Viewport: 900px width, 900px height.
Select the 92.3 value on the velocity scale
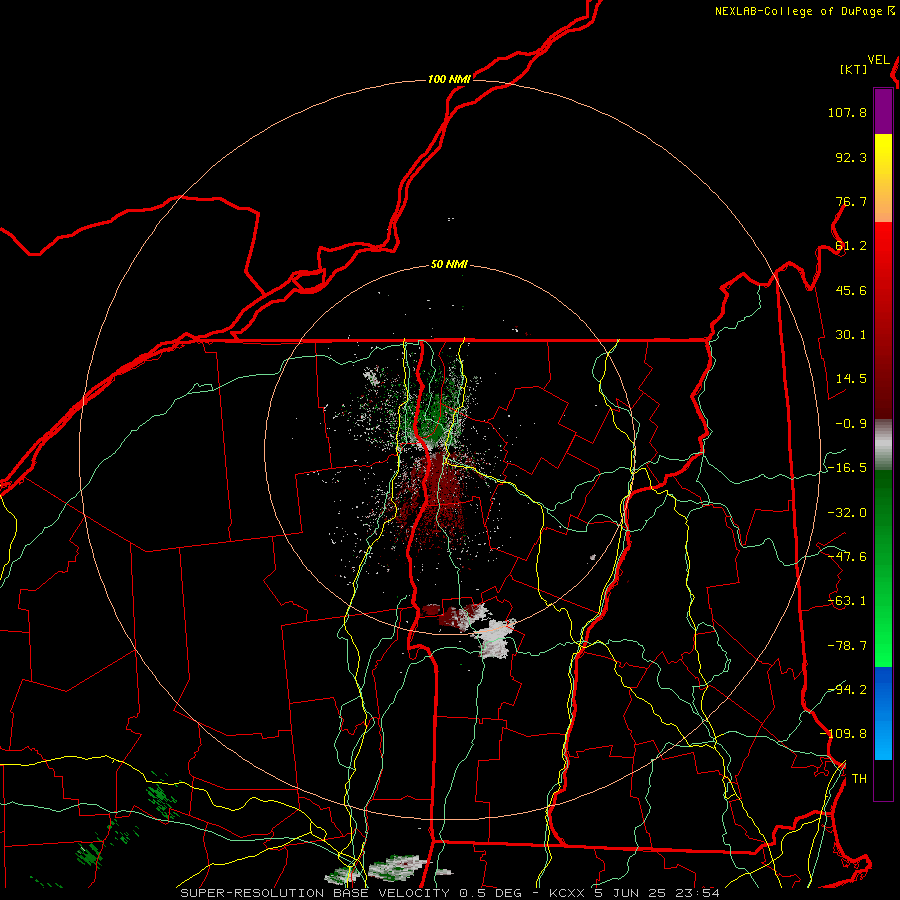pos(851,157)
